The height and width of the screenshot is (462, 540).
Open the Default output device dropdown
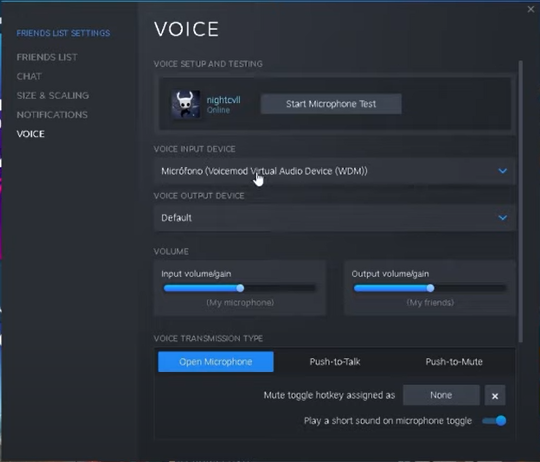(334, 218)
